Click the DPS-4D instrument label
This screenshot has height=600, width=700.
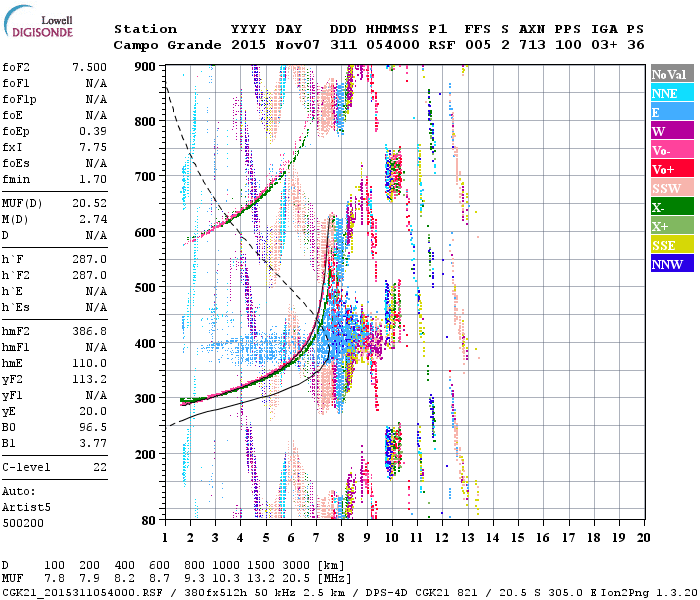tap(387, 593)
